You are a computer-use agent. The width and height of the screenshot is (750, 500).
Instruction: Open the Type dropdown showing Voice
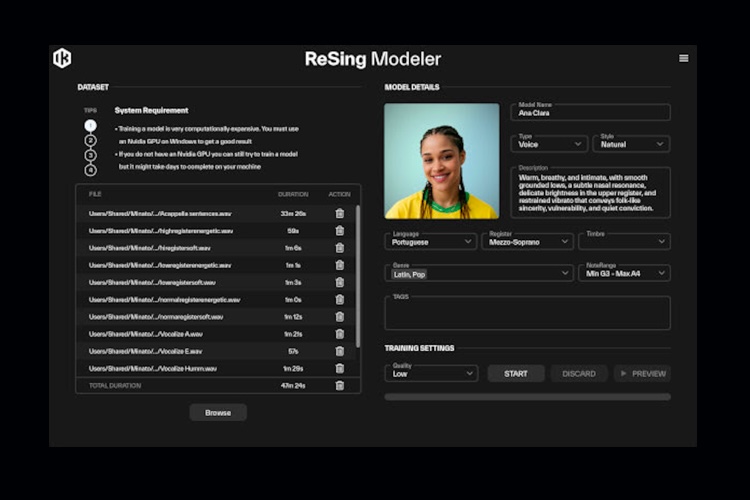coord(549,144)
